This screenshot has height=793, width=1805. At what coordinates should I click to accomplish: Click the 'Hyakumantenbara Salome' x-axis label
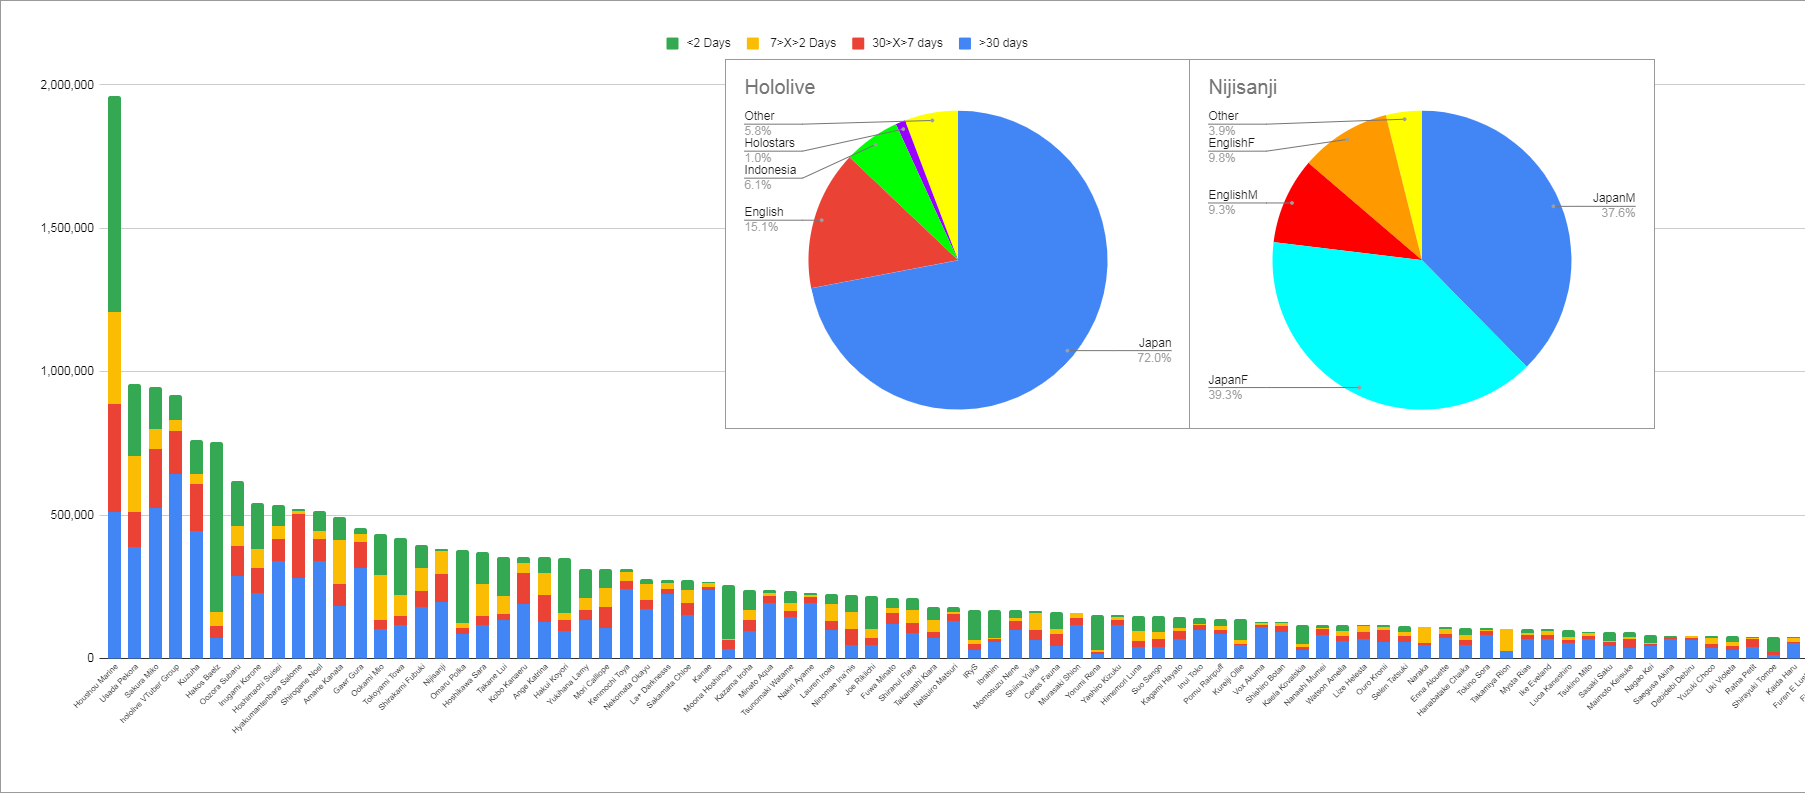pyautogui.click(x=267, y=698)
